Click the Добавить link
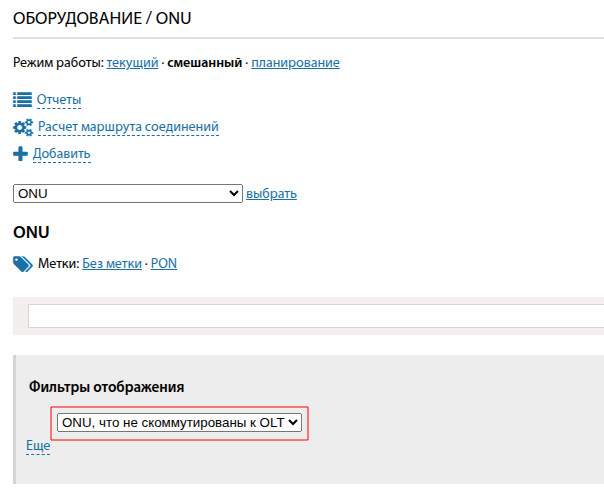Image resolution: width=604 pixels, height=501 pixels. click(x=62, y=154)
